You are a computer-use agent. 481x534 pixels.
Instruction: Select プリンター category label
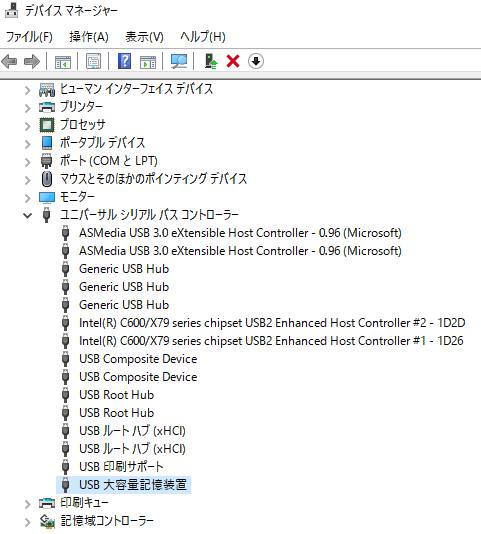point(81,107)
